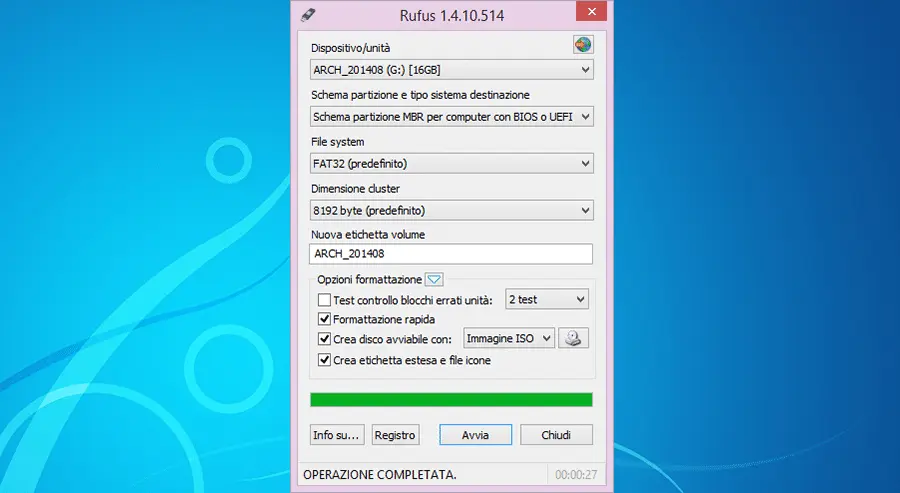Open the Schema partizione MBR dropdown
The height and width of the screenshot is (493, 900).
451,117
